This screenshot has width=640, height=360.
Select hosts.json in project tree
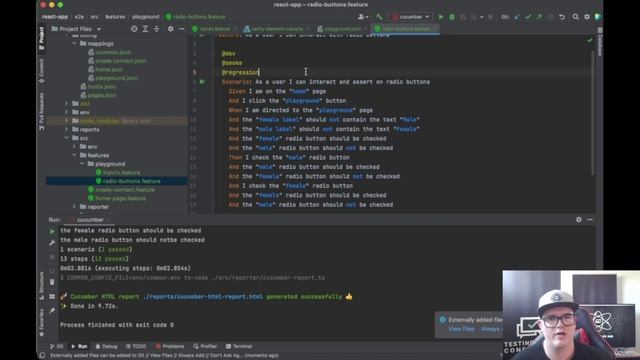point(101,87)
